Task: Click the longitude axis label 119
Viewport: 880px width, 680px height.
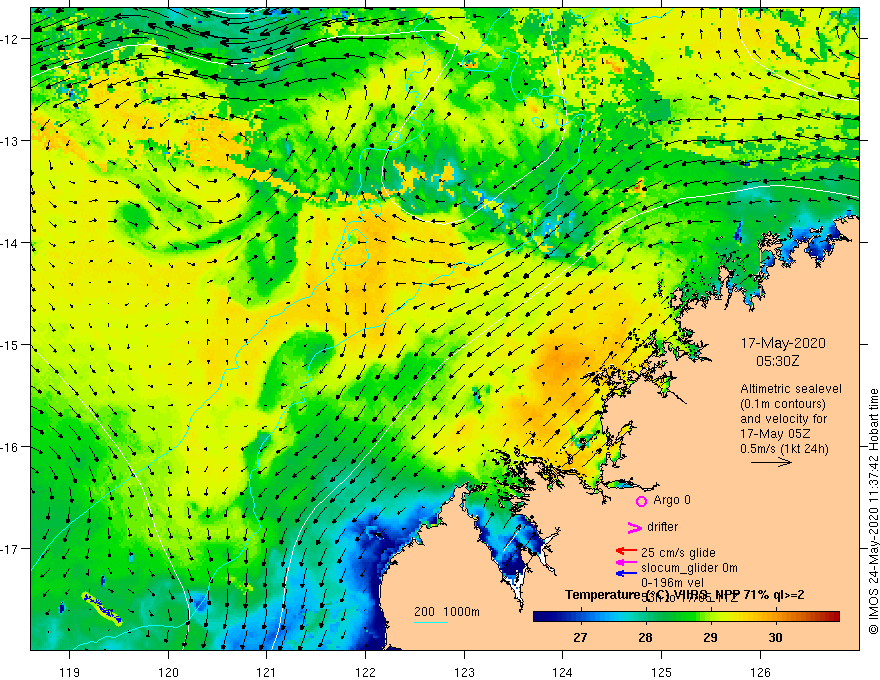Action: [x=70, y=672]
